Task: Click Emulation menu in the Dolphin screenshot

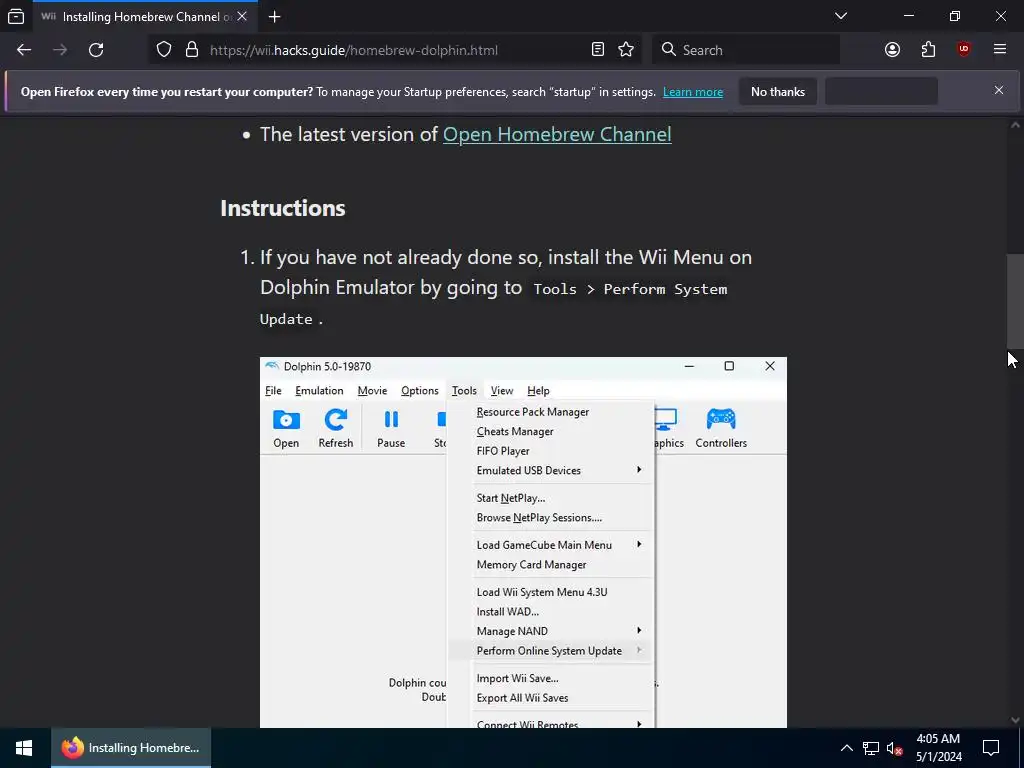Action: pyautogui.click(x=319, y=391)
